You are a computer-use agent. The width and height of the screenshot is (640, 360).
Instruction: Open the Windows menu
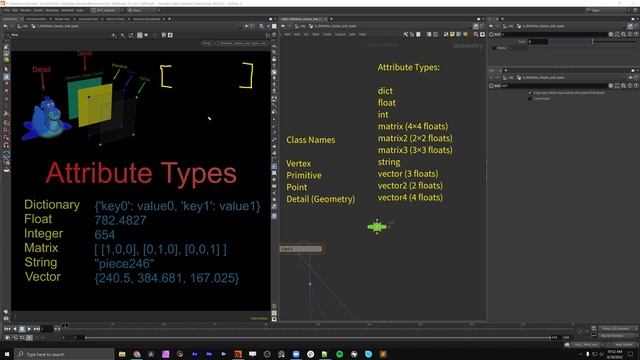(x=52, y=10)
